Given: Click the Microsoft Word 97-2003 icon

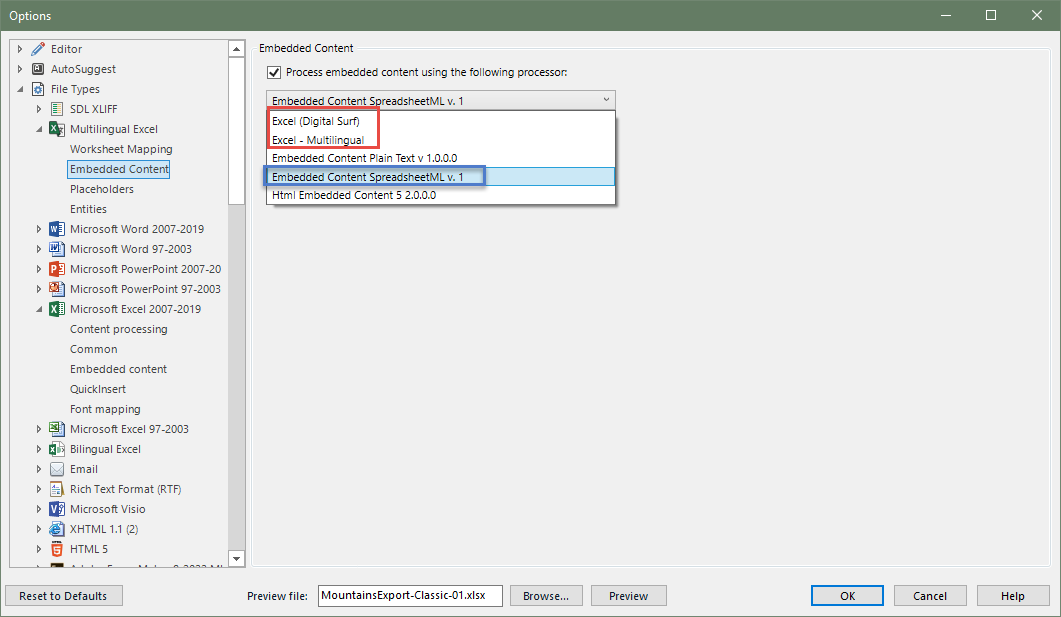Looking at the screenshot, I should pyautogui.click(x=57, y=249).
